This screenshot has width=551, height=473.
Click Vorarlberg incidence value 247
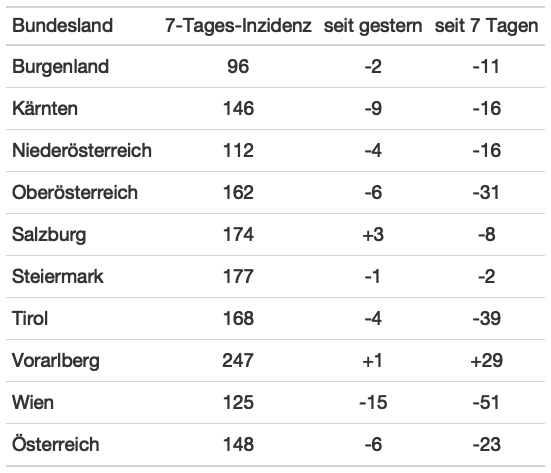pos(238,361)
